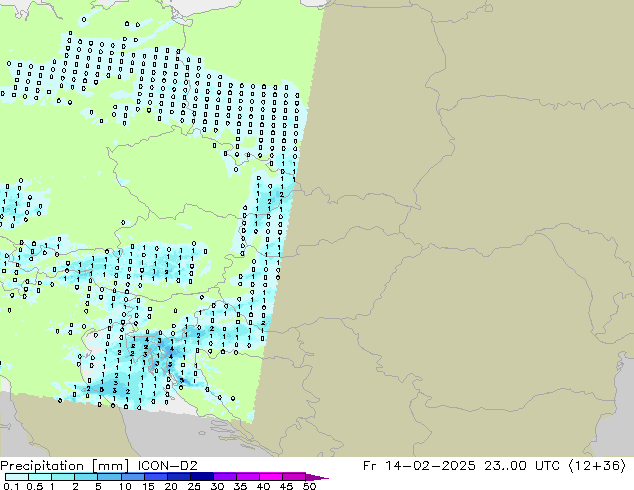
Task: Click the 5–10 mm legend color box
Action: (109, 477)
